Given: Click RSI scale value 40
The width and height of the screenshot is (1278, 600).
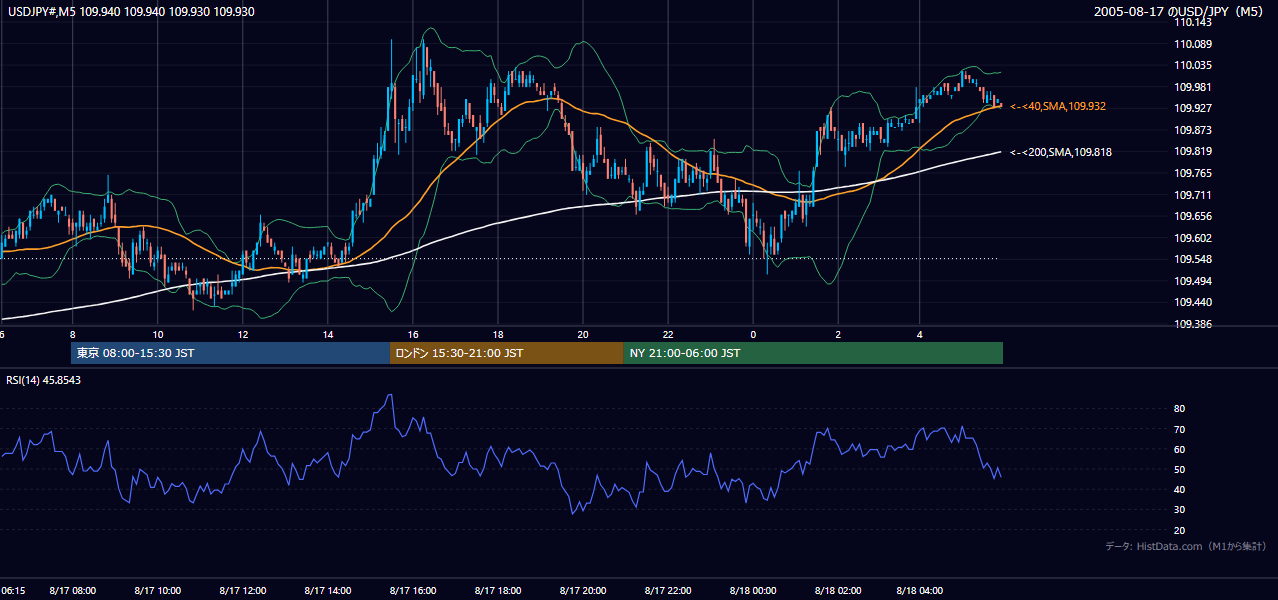Looking at the screenshot, I should pos(1179,489).
